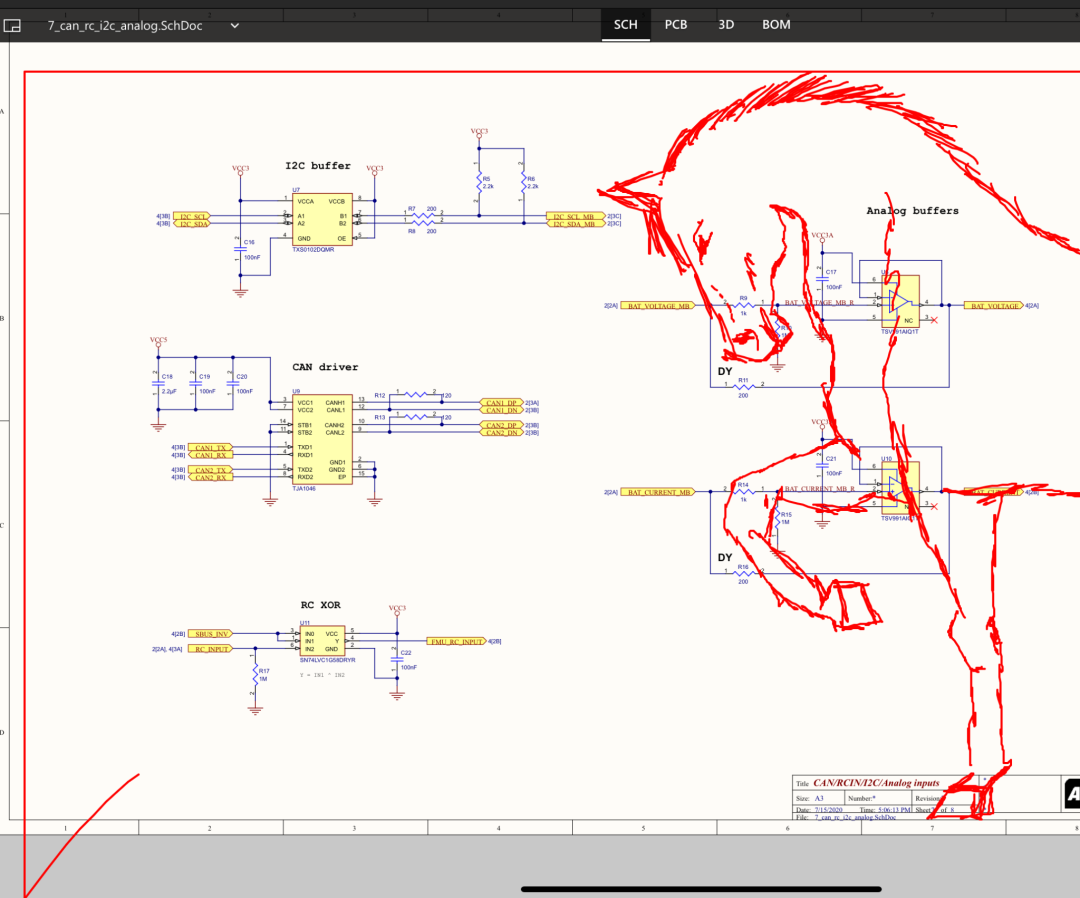Image resolution: width=1080 pixels, height=898 pixels.
Task: Select the I2C_SDA_MB output port
Action: [x=575, y=224]
